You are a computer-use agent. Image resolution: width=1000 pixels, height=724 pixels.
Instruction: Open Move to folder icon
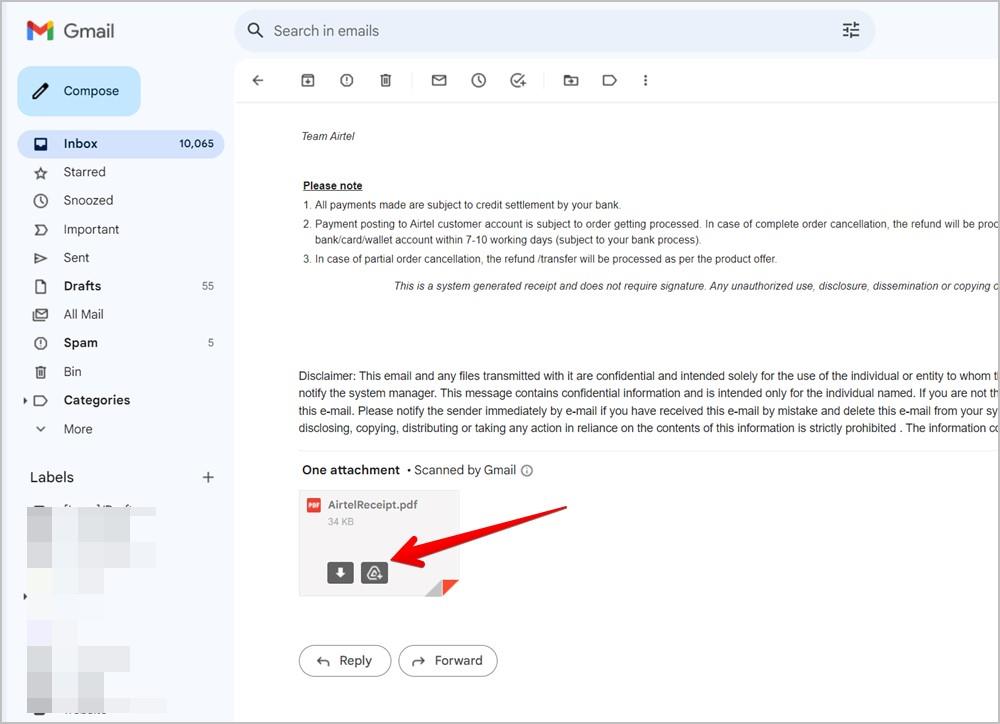[x=571, y=80]
